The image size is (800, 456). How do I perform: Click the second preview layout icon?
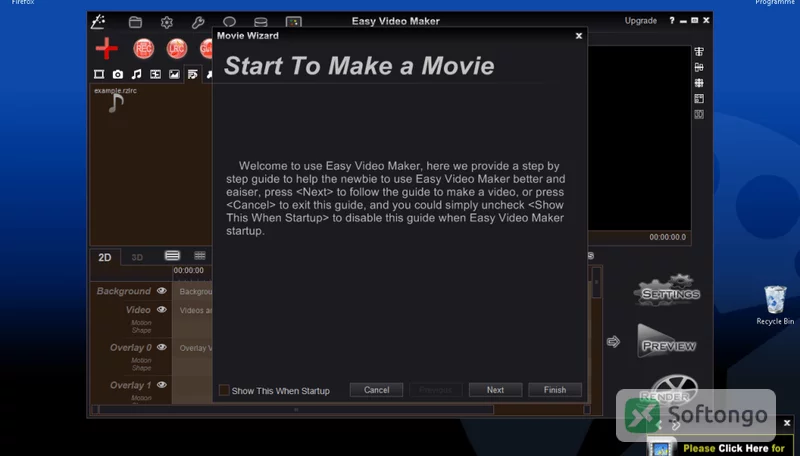click(699, 67)
